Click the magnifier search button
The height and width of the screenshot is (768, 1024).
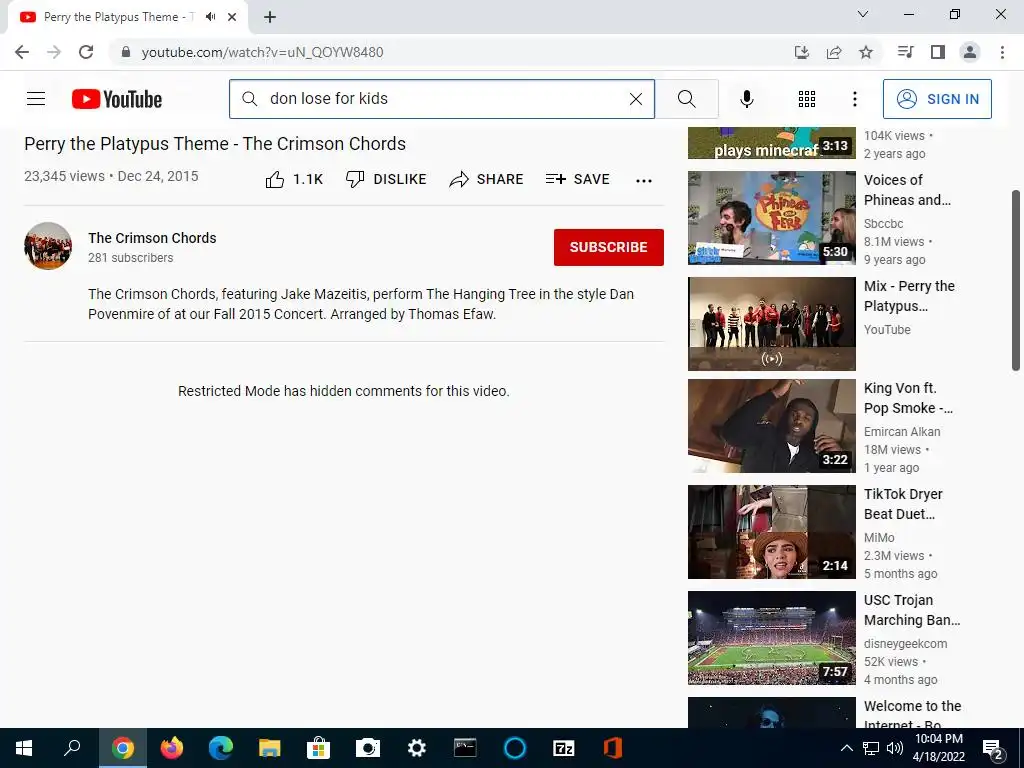[686, 99]
